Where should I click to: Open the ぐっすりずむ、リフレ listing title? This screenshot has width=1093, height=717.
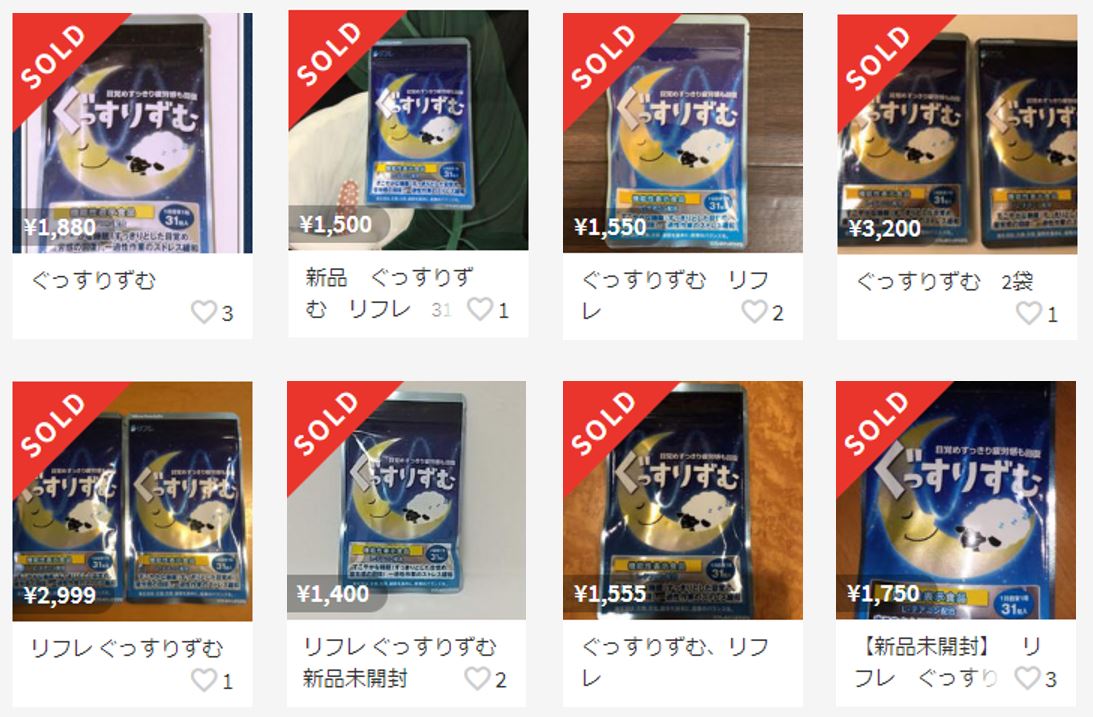675,662
